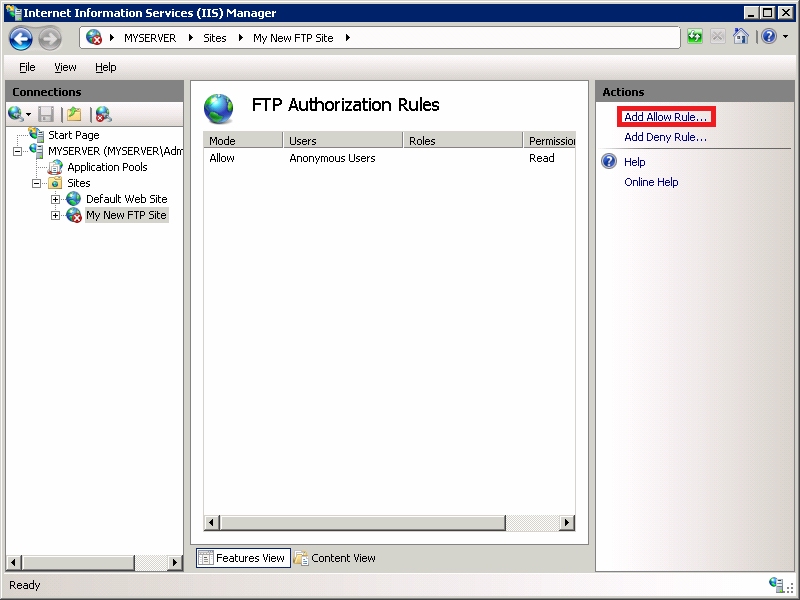Screen dimensions: 800x600
Task: Sort rules by the Mode column header
Action: 243,140
